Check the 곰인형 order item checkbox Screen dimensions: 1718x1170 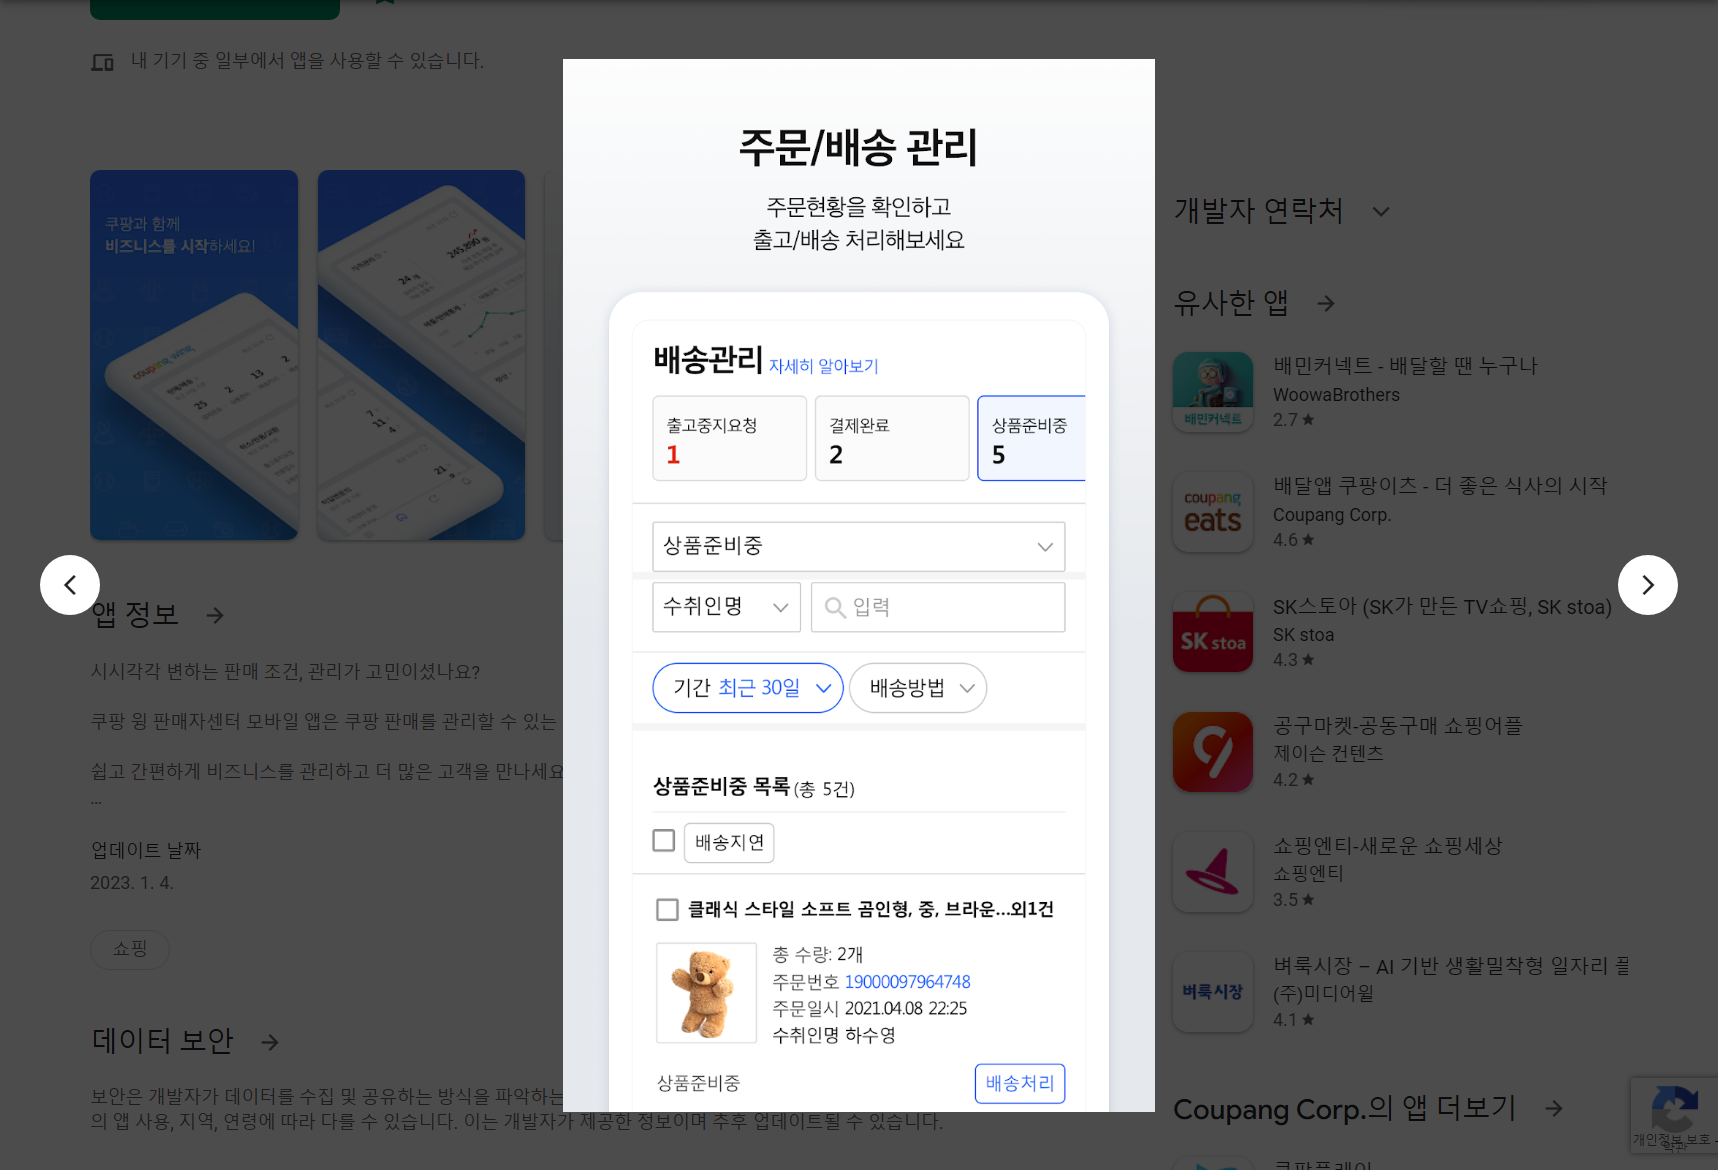pyautogui.click(x=667, y=909)
